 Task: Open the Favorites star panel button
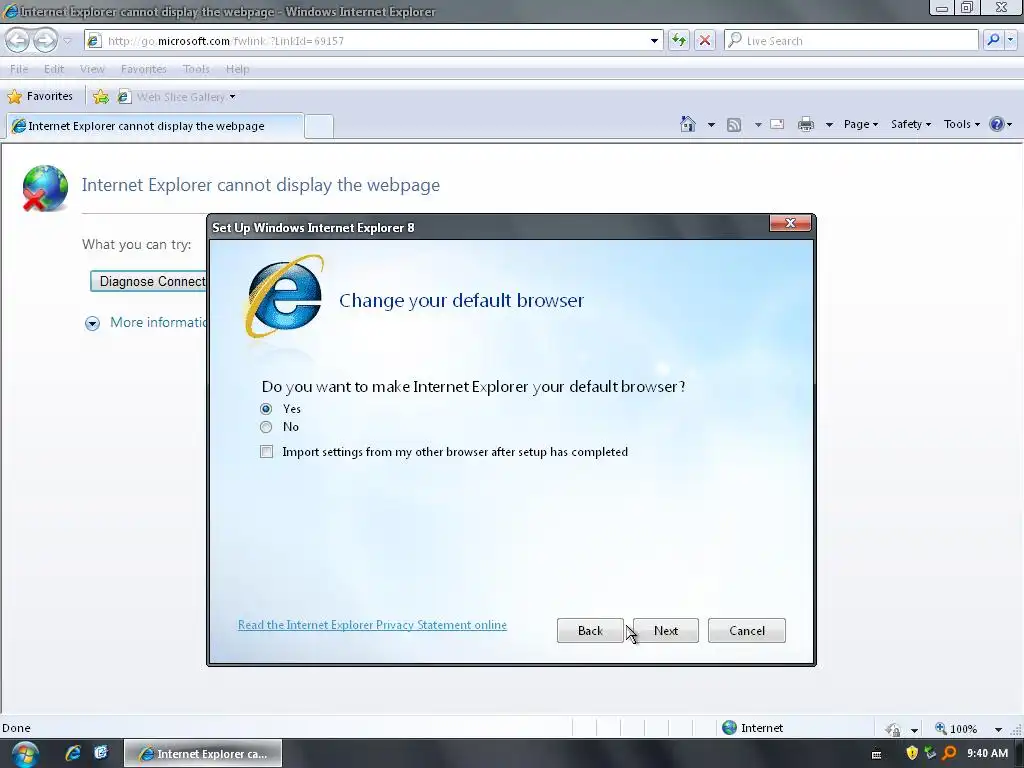click(40, 97)
